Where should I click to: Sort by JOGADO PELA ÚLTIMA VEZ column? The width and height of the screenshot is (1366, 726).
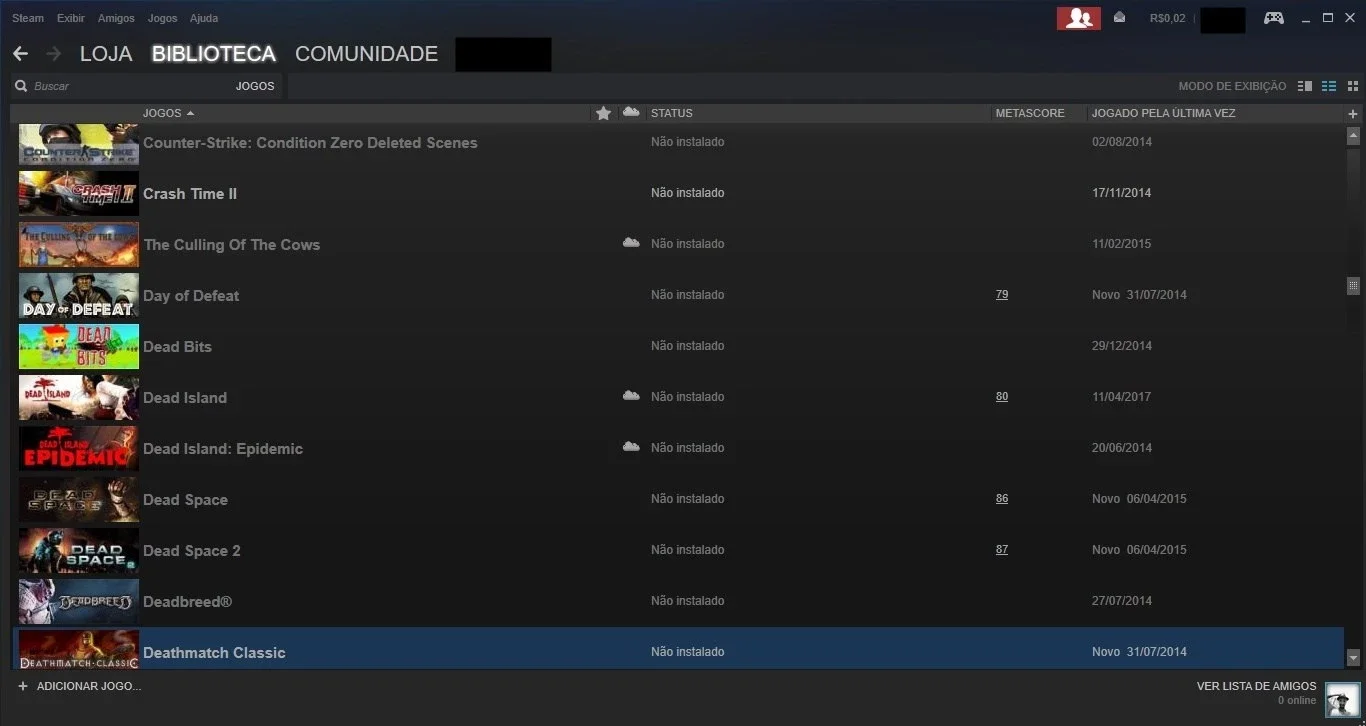pos(1164,113)
